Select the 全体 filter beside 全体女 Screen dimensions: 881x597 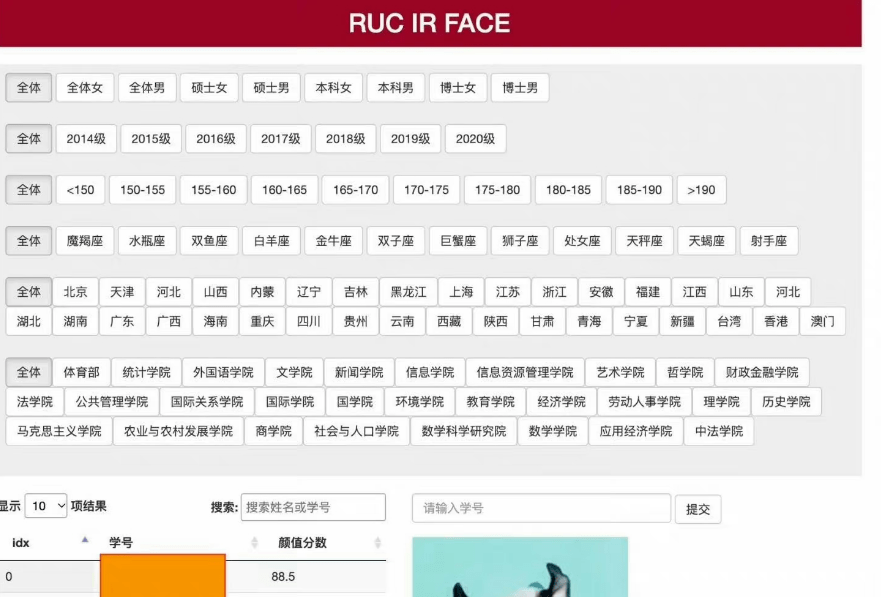[x=29, y=88]
